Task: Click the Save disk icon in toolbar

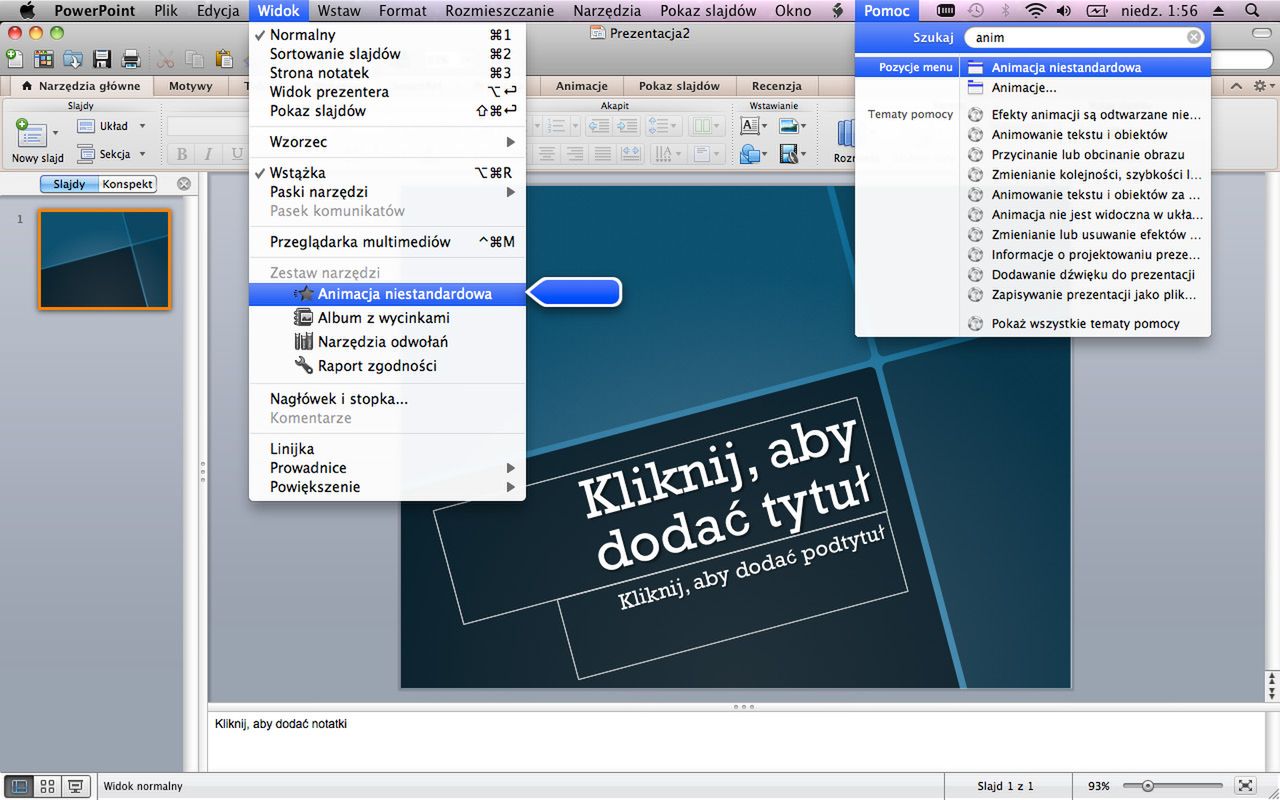Action: [102, 59]
